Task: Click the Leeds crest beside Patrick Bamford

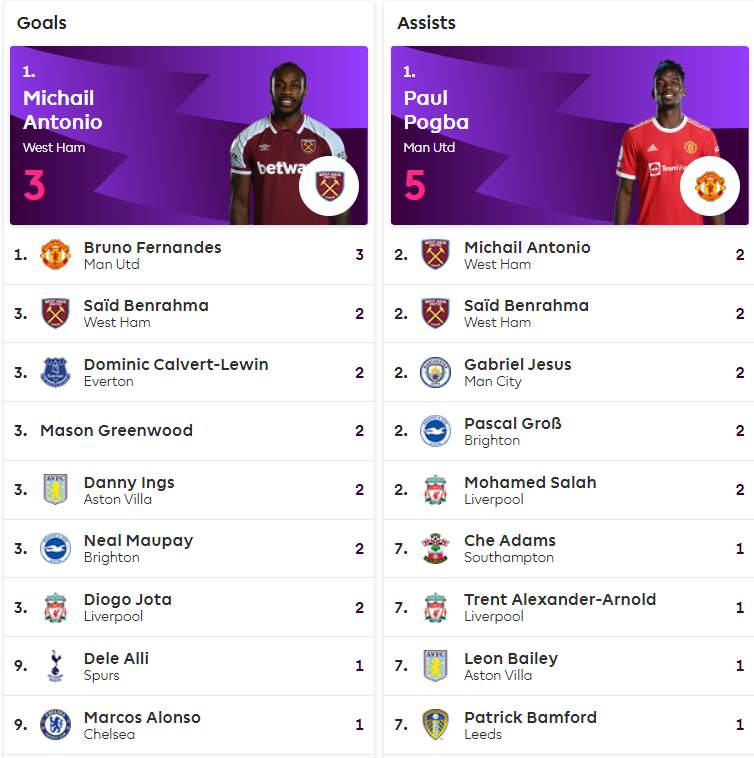Action: [x=435, y=725]
